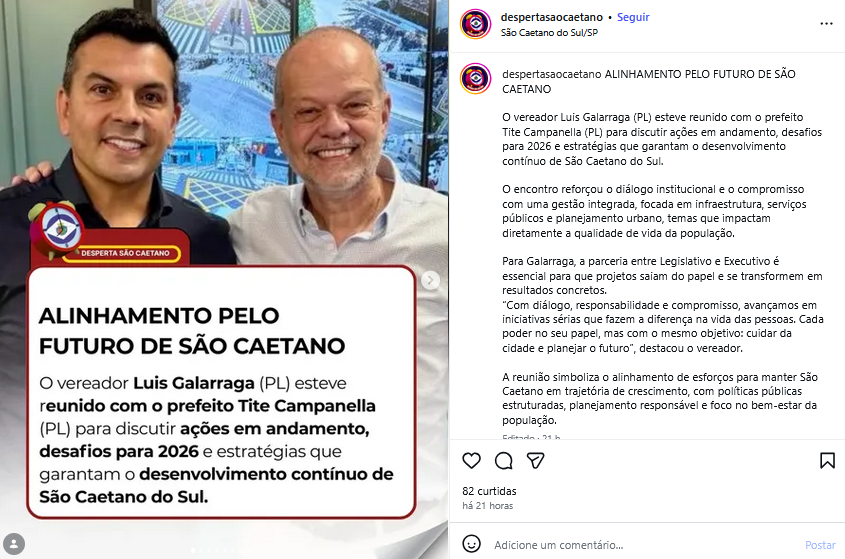Submit the comment with Postar
The width and height of the screenshot is (845, 559).
820,545
